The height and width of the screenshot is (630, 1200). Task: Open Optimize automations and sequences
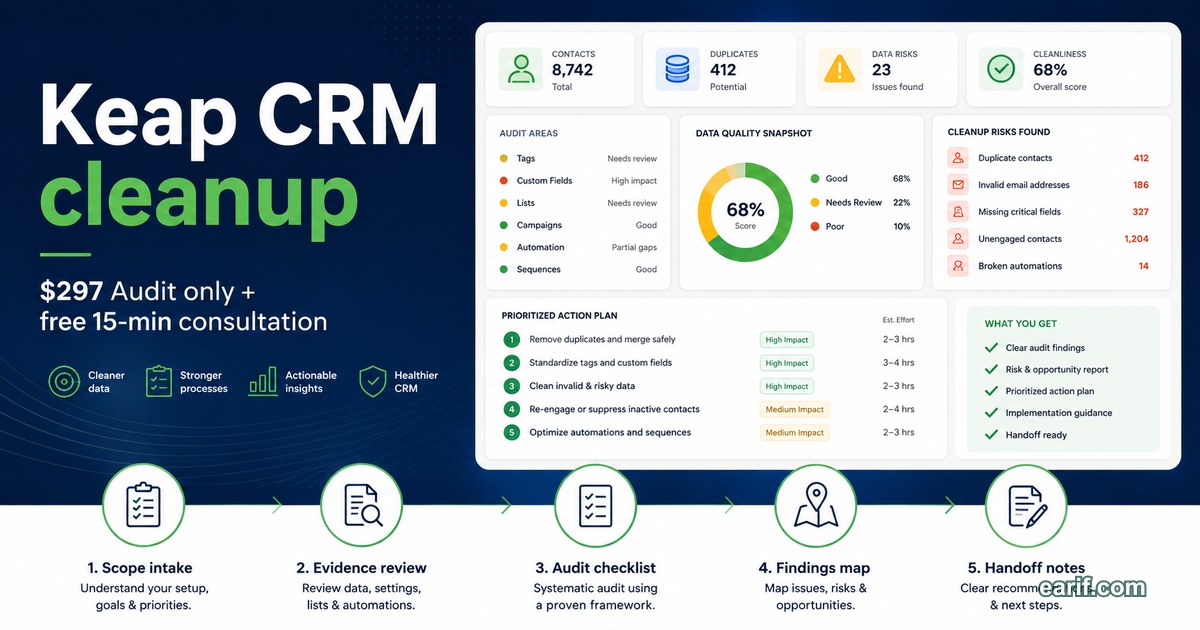[610, 432]
